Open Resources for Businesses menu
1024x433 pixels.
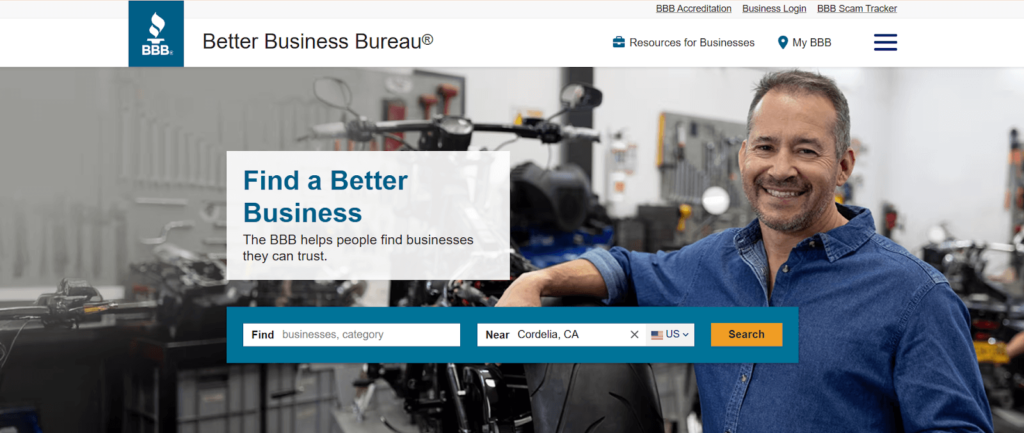click(x=684, y=42)
